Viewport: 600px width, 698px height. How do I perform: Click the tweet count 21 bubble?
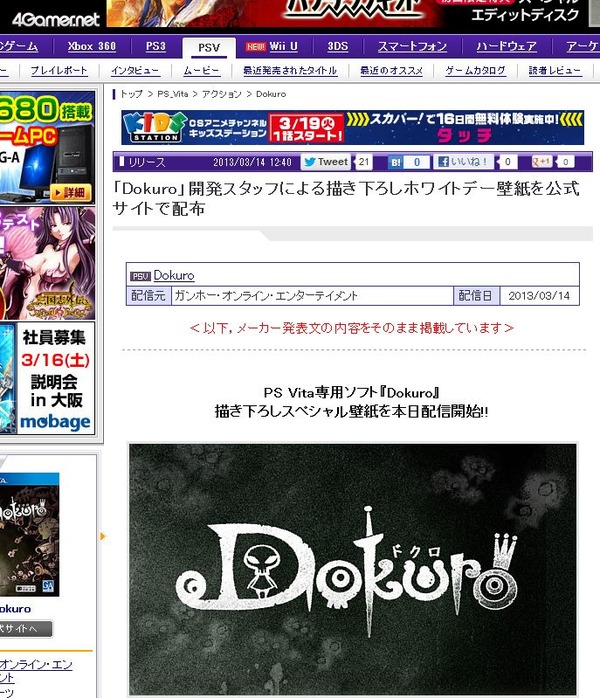click(363, 162)
